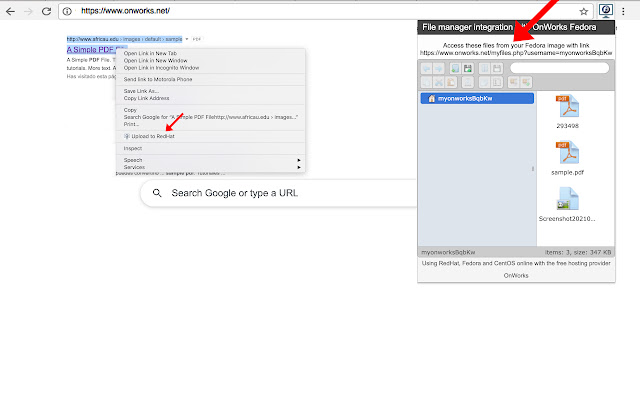Screen dimensions: 640x400
Task: Click the paste clipboard icon
Action: (x=451, y=82)
